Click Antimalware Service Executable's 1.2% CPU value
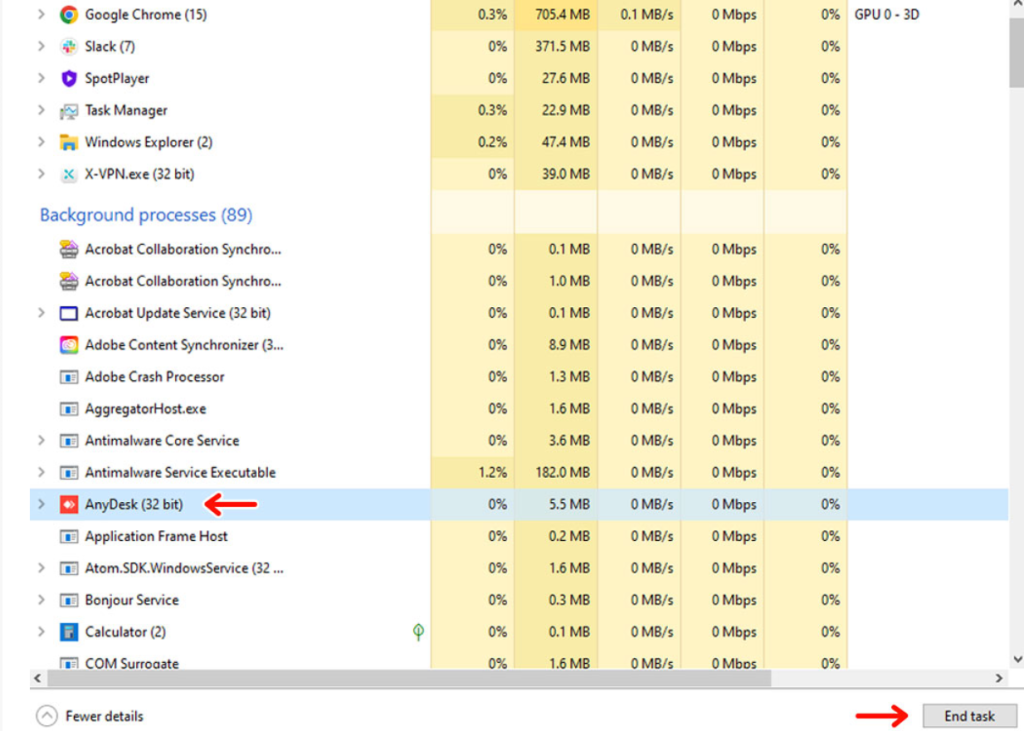 coord(492,473)
